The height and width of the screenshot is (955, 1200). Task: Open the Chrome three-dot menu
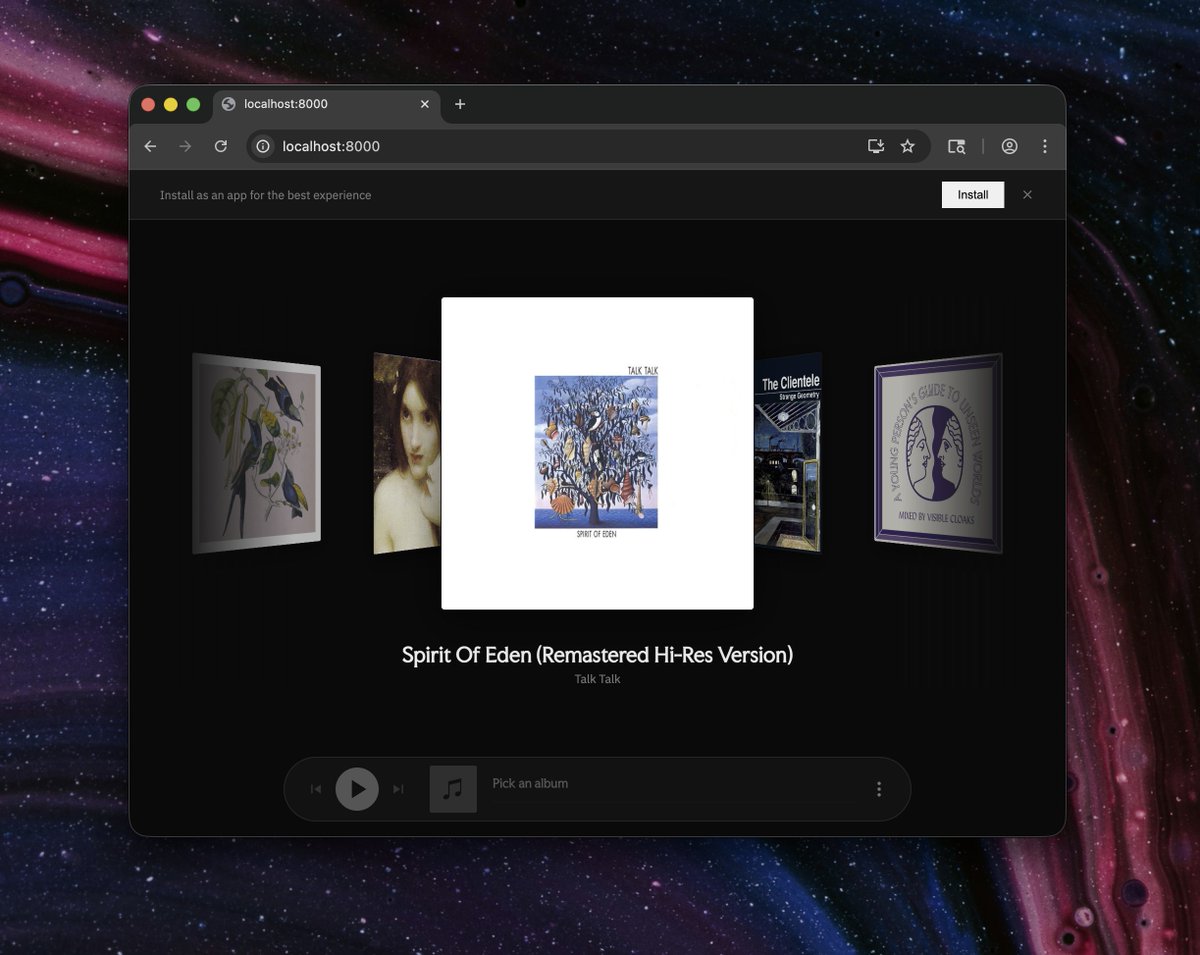click(x=1044, y=146)
